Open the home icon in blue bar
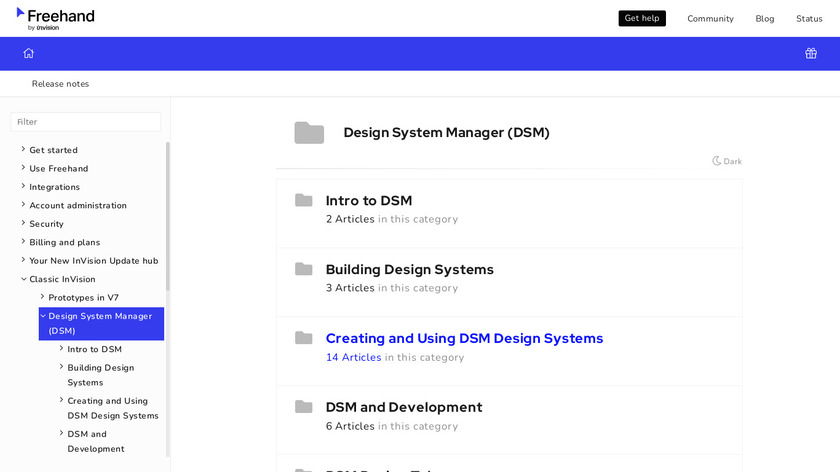This screenshot has height=472, width=840. [29, 54]
